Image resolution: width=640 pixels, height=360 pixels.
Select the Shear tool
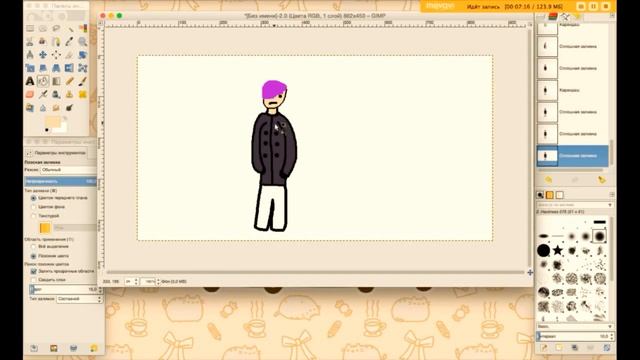coord(43,68)
